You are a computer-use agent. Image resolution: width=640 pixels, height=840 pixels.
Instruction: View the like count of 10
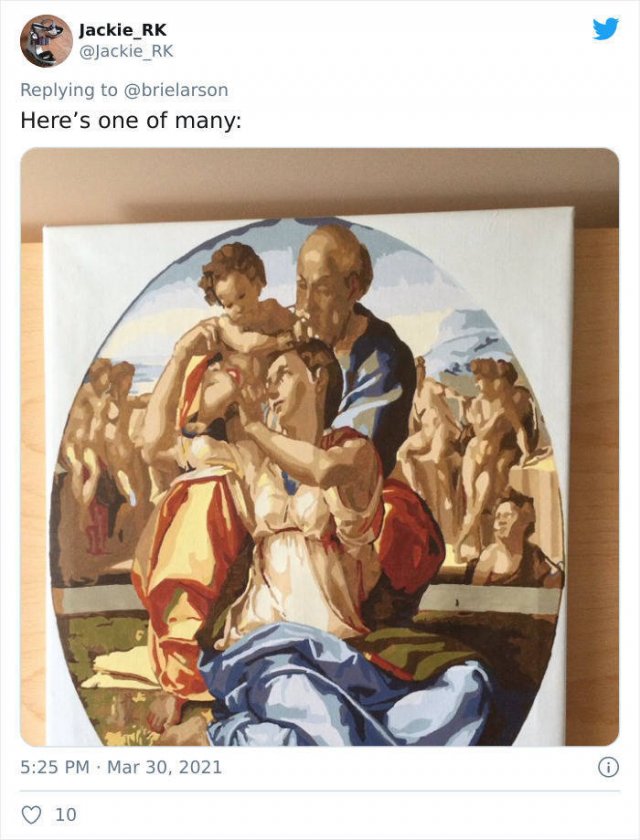point(66,815)
